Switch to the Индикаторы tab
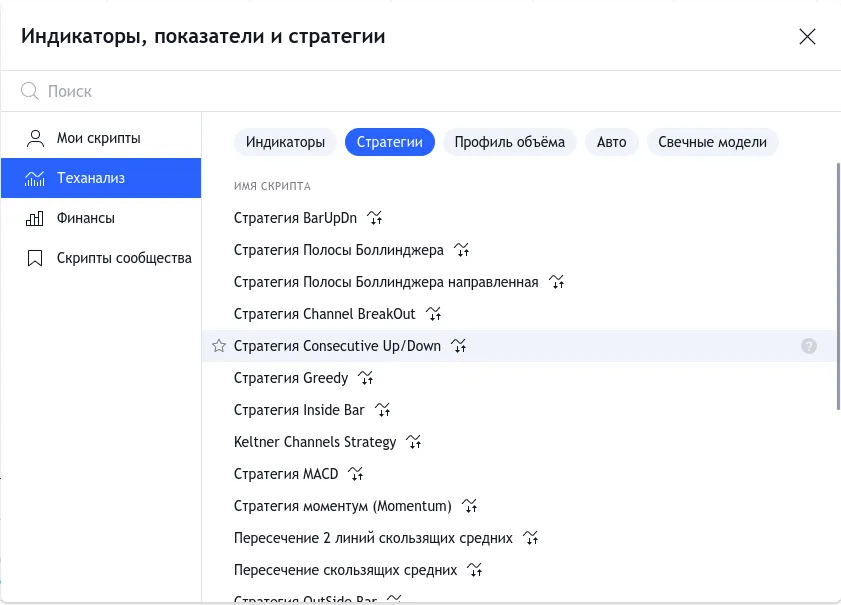 tap(285, 142)
